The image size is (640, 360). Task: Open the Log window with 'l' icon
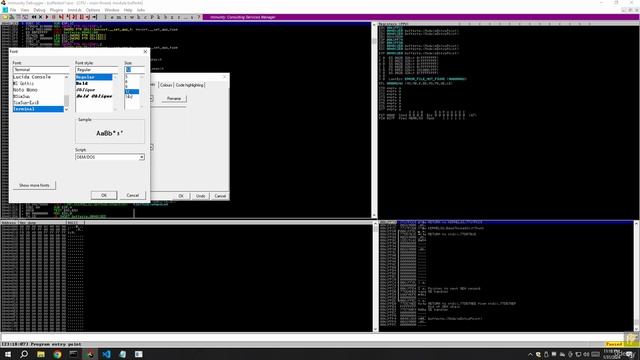(106, 17)
